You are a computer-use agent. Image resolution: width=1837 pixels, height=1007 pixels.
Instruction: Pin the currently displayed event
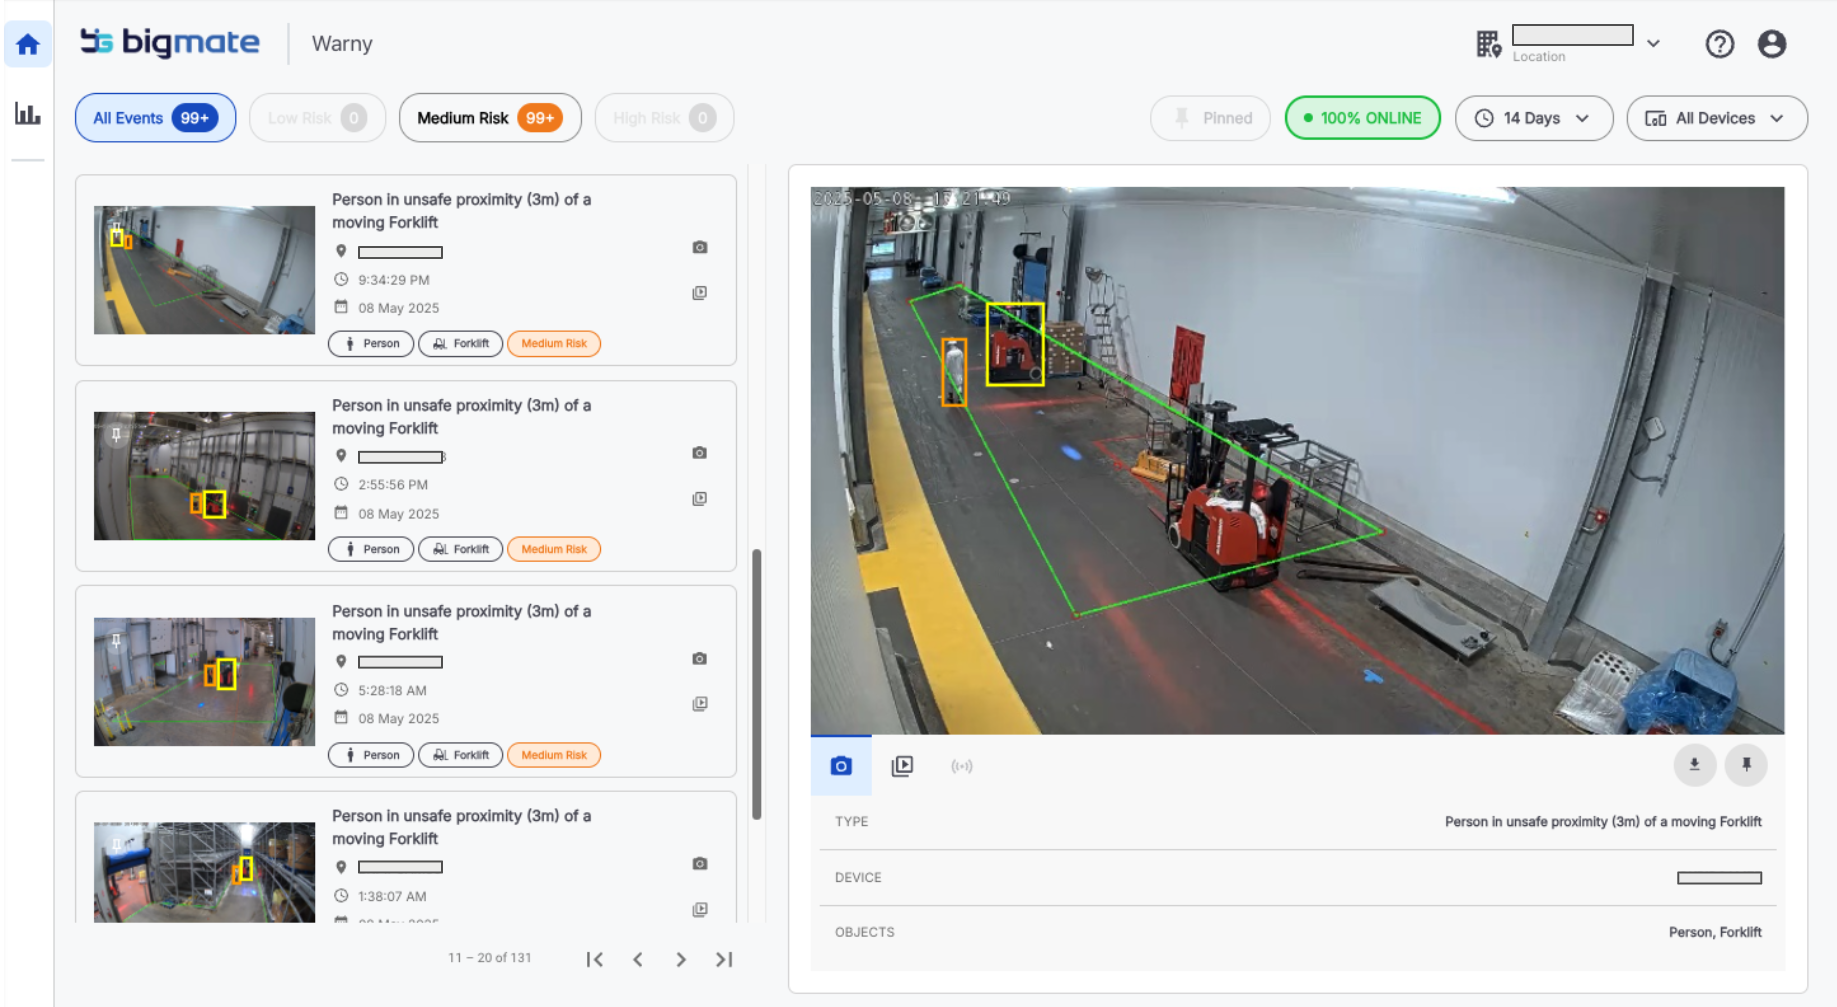tap(1746, 765)
